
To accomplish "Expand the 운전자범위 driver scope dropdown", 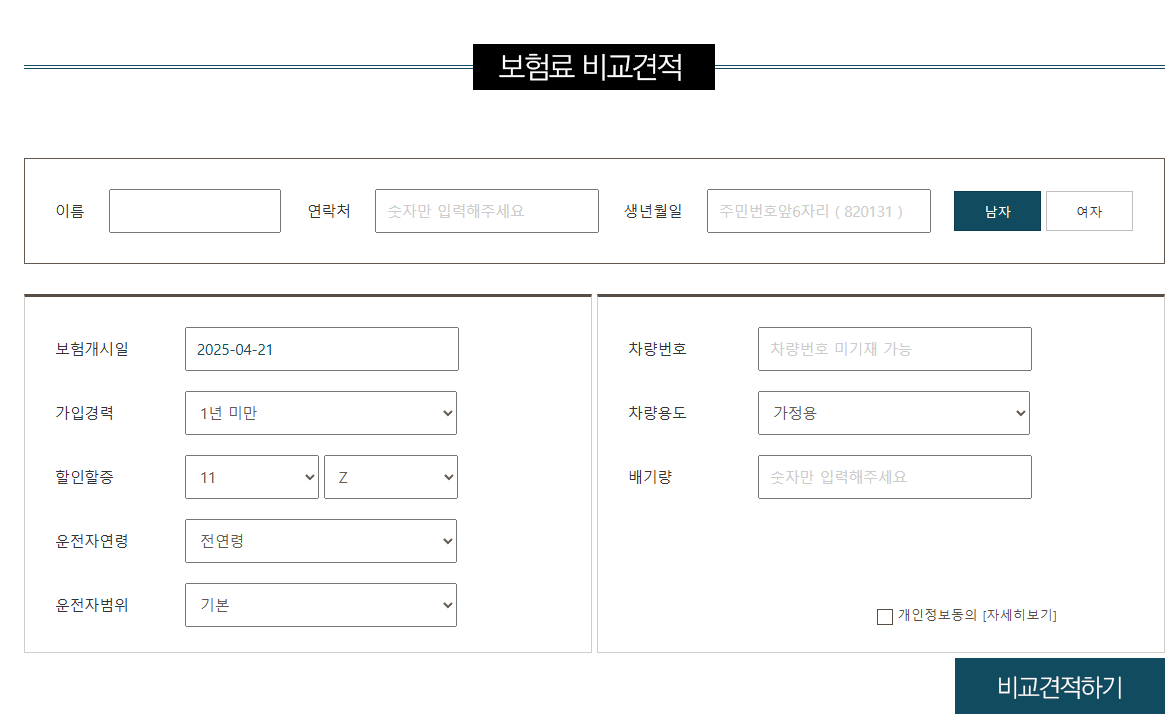I will (320, 605).
